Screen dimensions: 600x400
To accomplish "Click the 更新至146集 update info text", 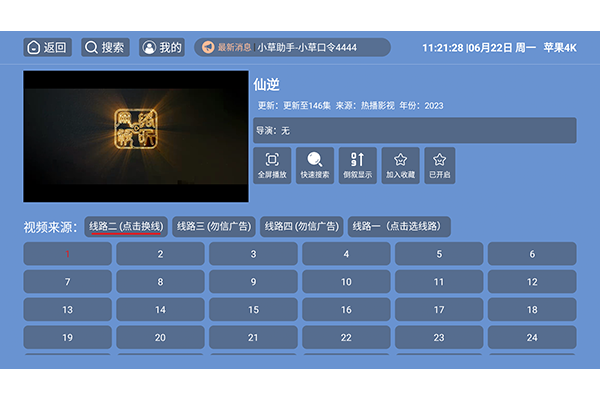I will (x=307, y=106).
